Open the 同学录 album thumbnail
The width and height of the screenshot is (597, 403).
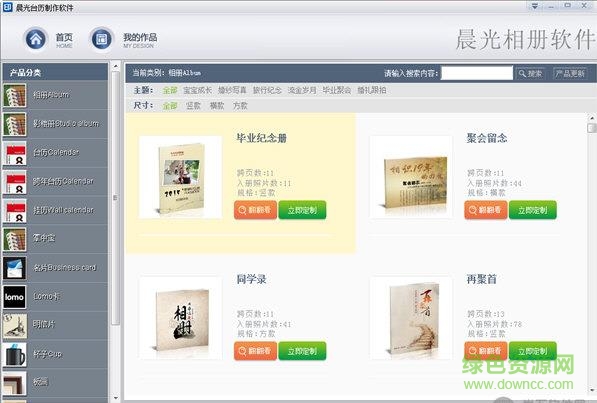pos(180,318)
